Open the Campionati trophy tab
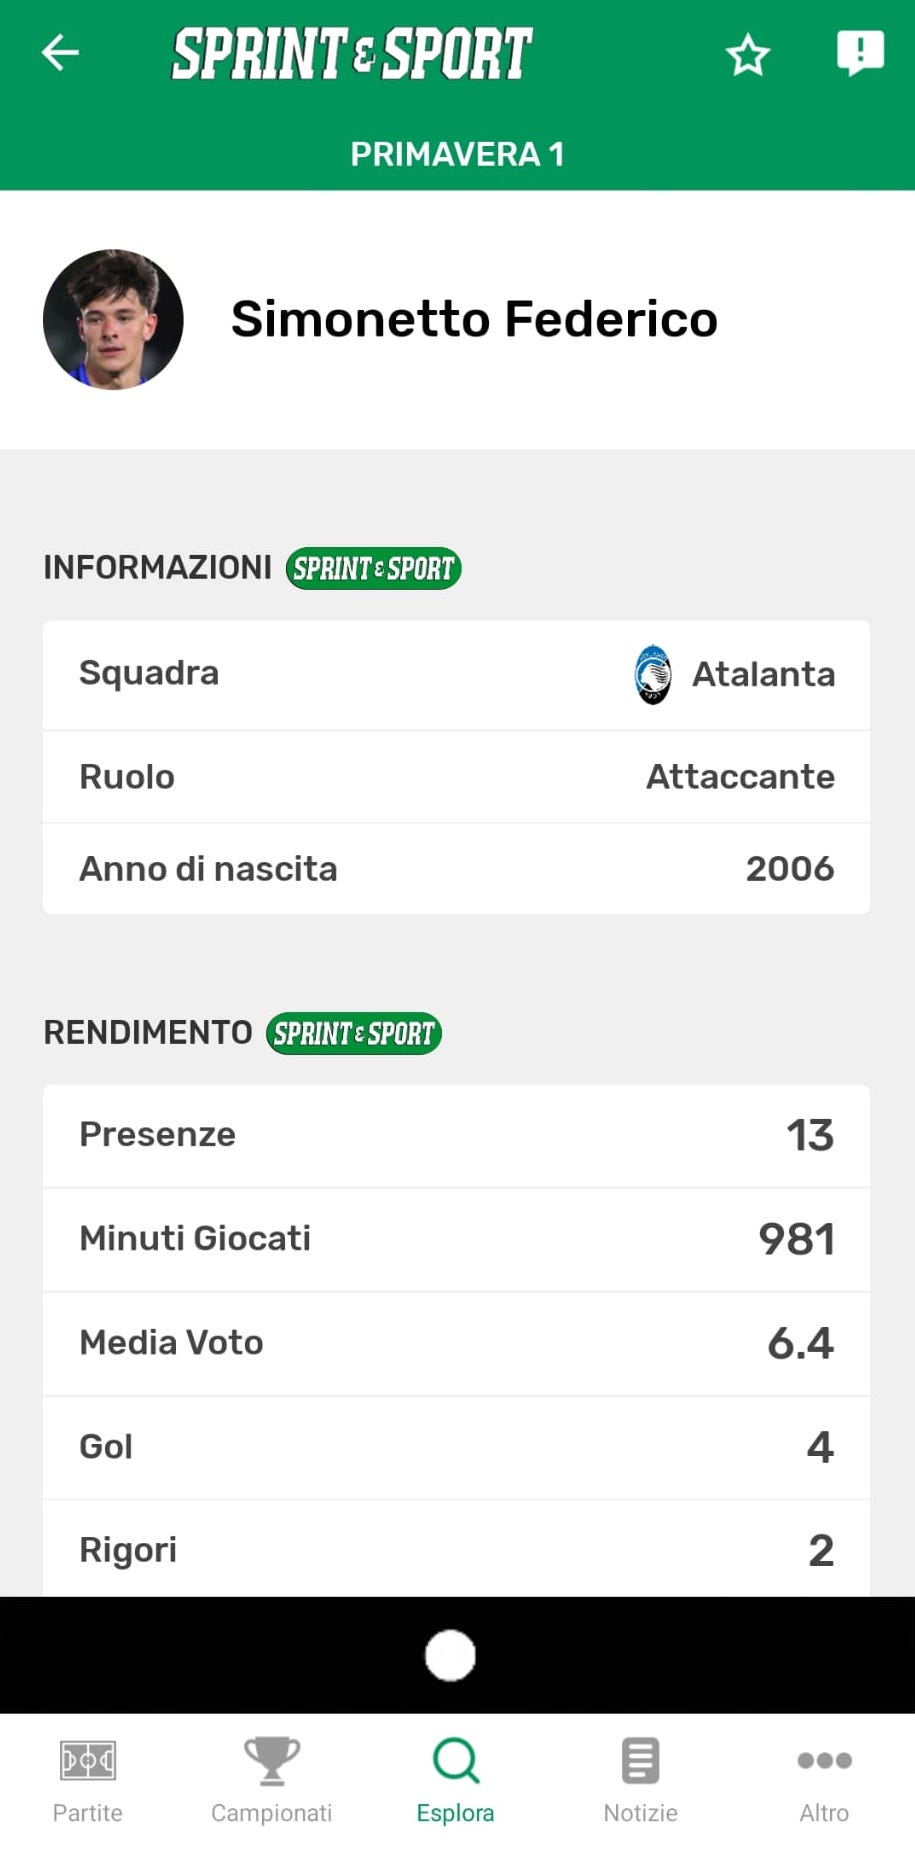 click(271, 1781)
